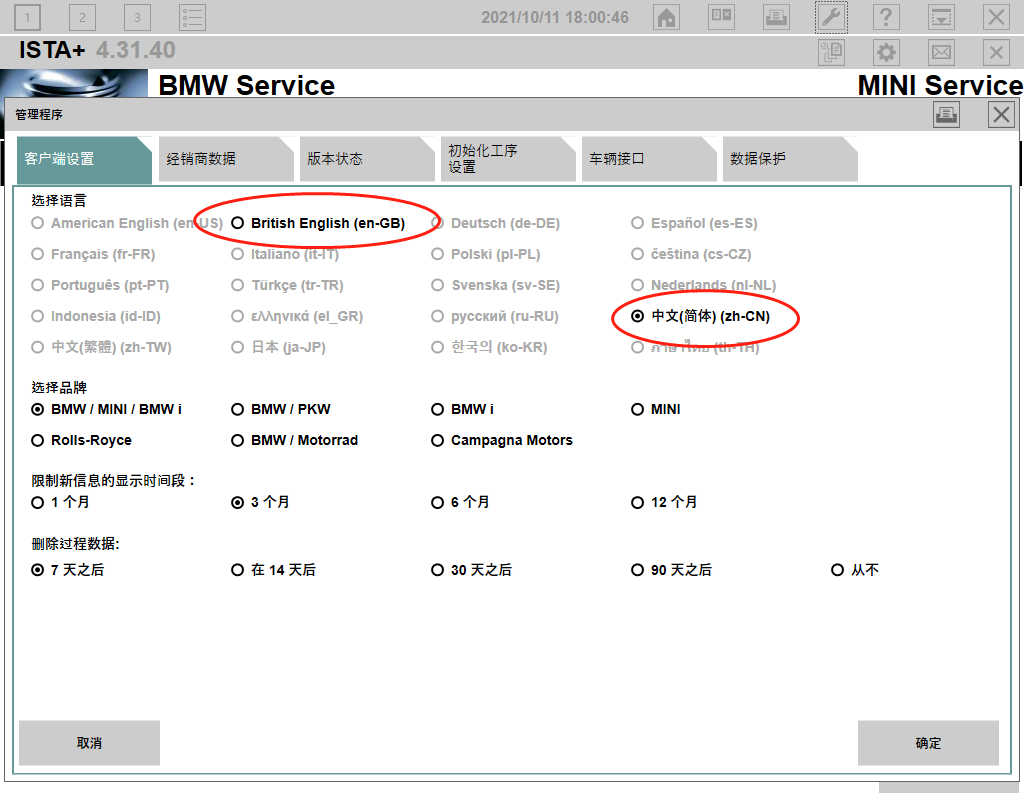Viewport: 1024px width, 800px height.
Task: Select numbered session box 2
Action: [x=82, y=17]
